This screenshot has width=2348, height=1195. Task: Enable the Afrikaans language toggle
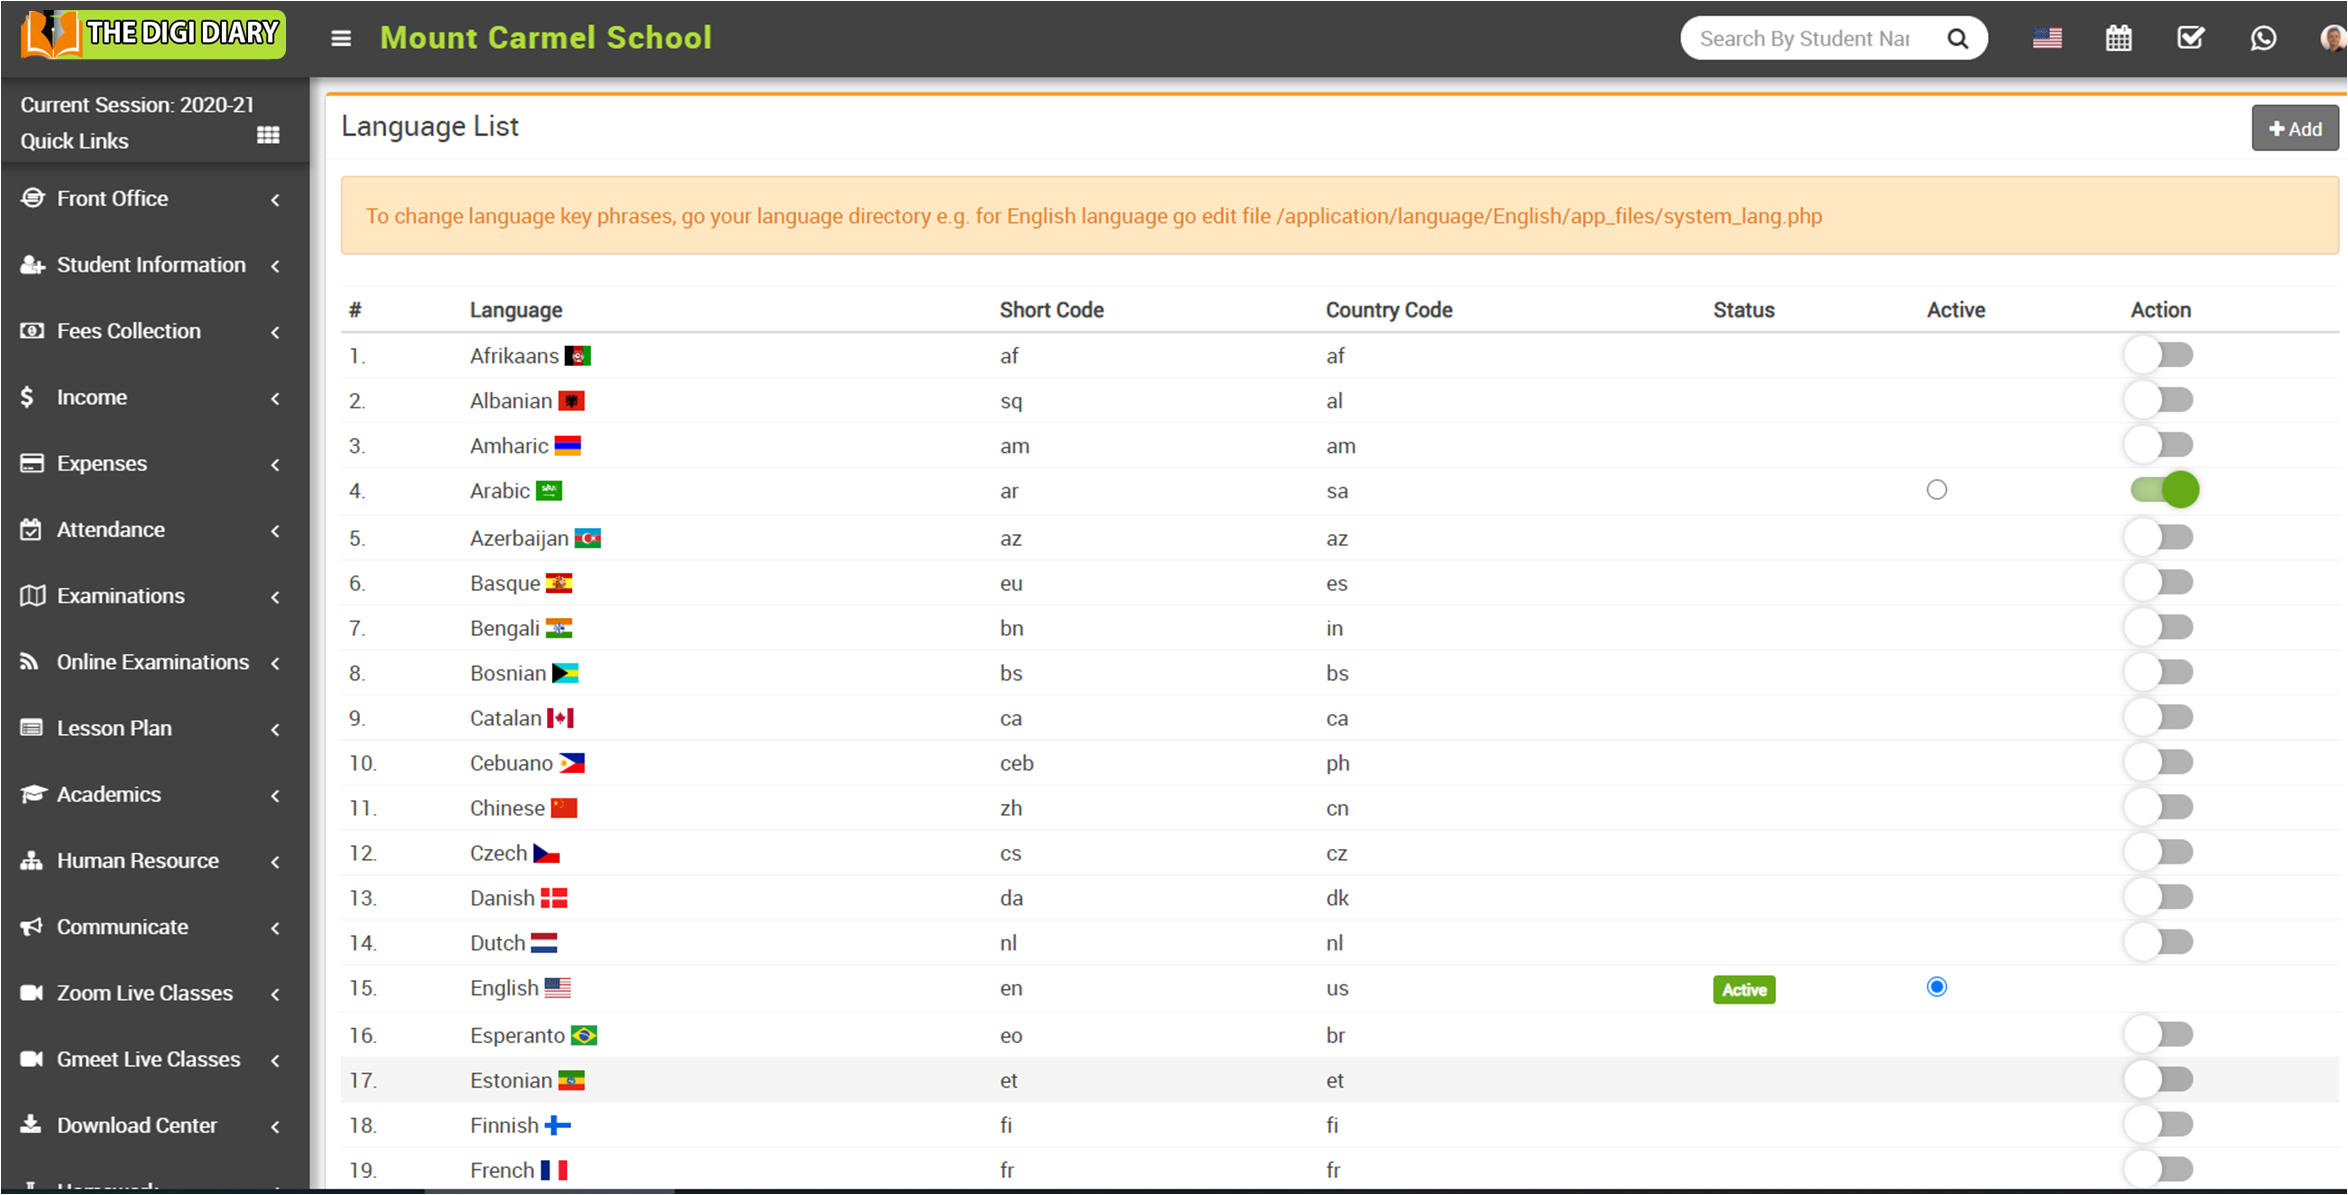pos(2160,355)
